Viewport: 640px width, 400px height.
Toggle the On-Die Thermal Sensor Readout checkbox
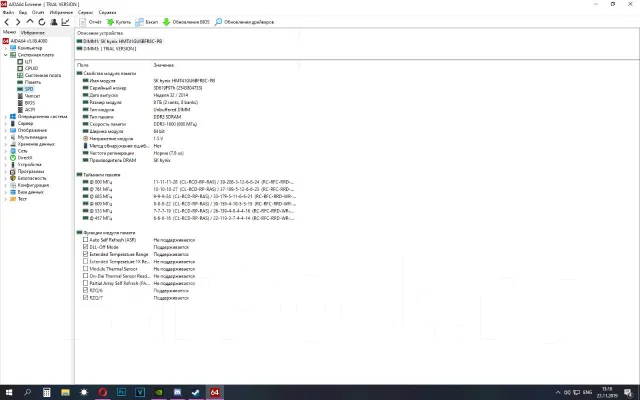[85, 276]
